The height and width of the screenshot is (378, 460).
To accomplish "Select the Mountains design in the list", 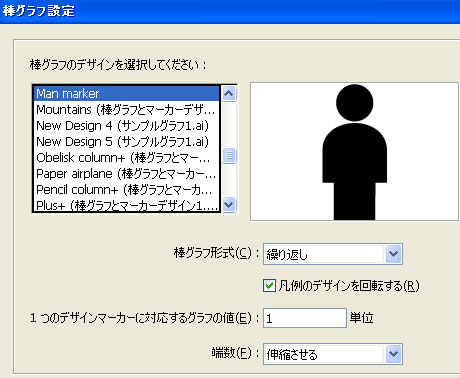I will click(x=127, y=110).
